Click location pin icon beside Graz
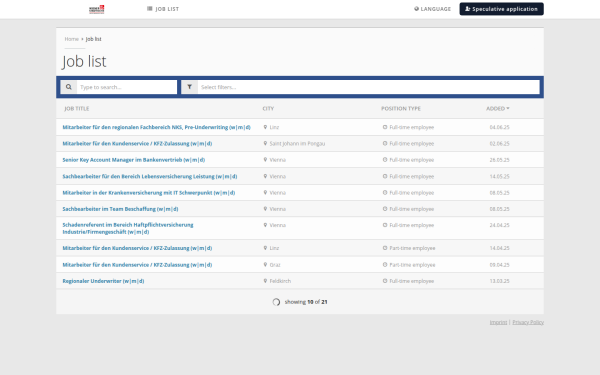Viewport: 600px width, 375px height. point(265,264)
